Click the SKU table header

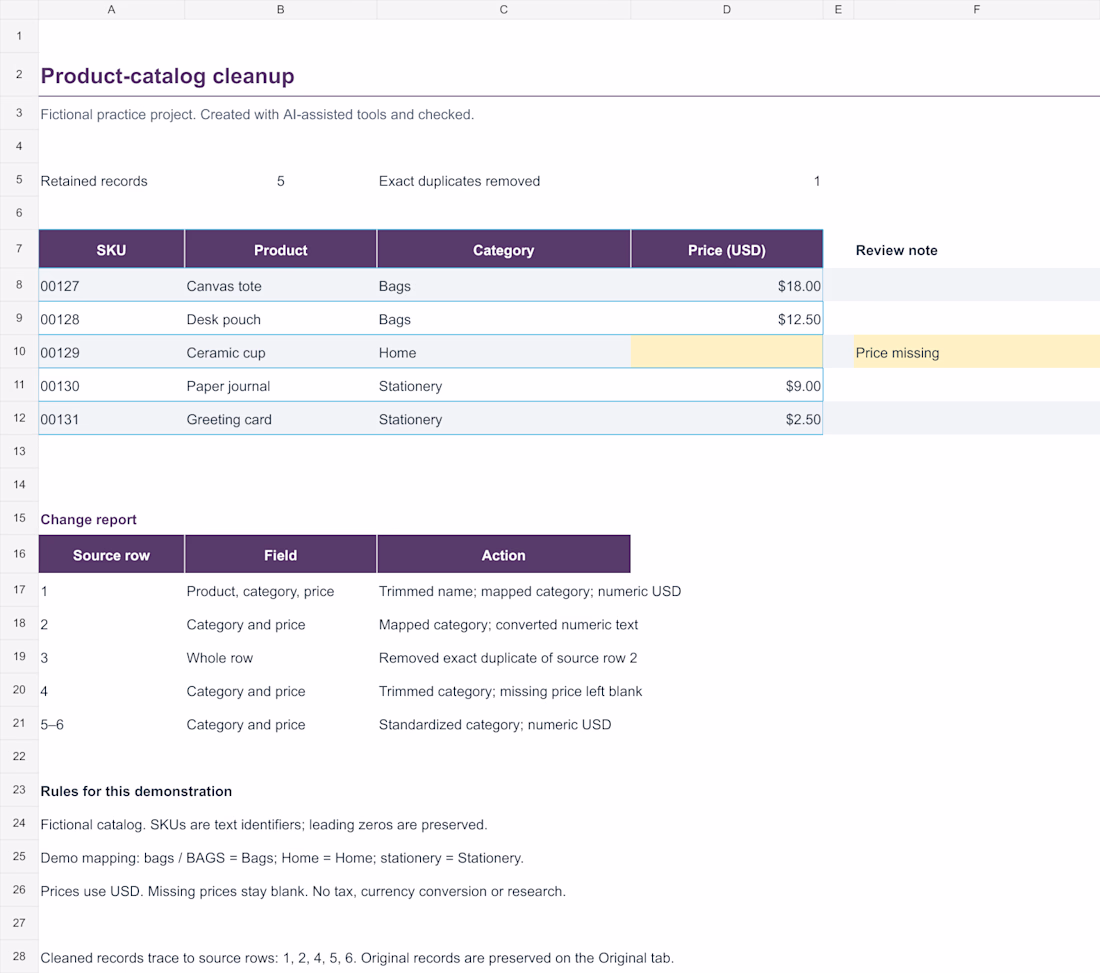(112, 250)
